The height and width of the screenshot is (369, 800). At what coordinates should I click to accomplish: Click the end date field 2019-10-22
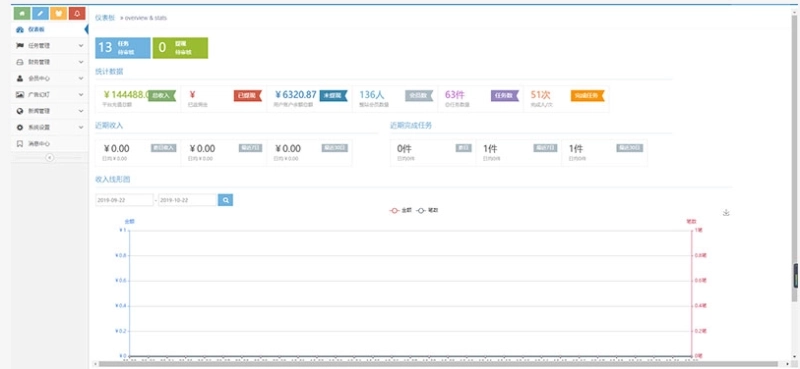pos(188,200)
